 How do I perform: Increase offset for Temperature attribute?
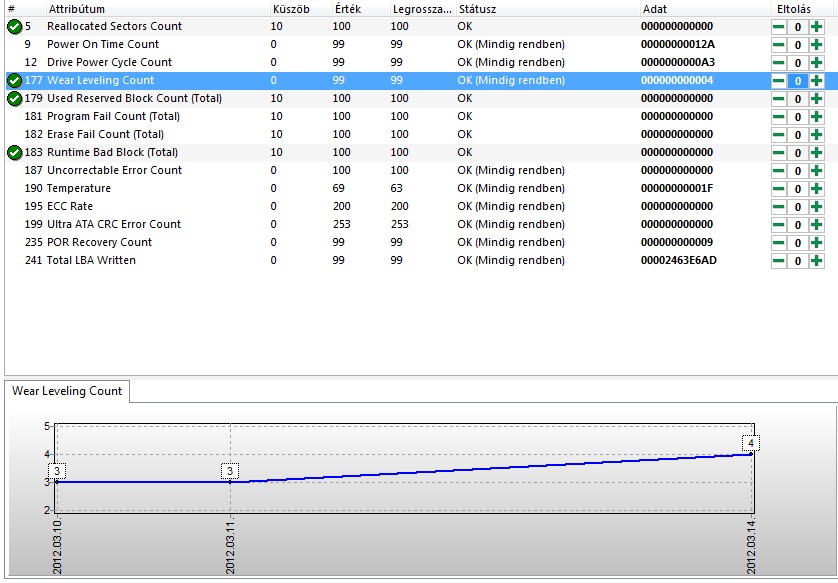pos(816,189)
